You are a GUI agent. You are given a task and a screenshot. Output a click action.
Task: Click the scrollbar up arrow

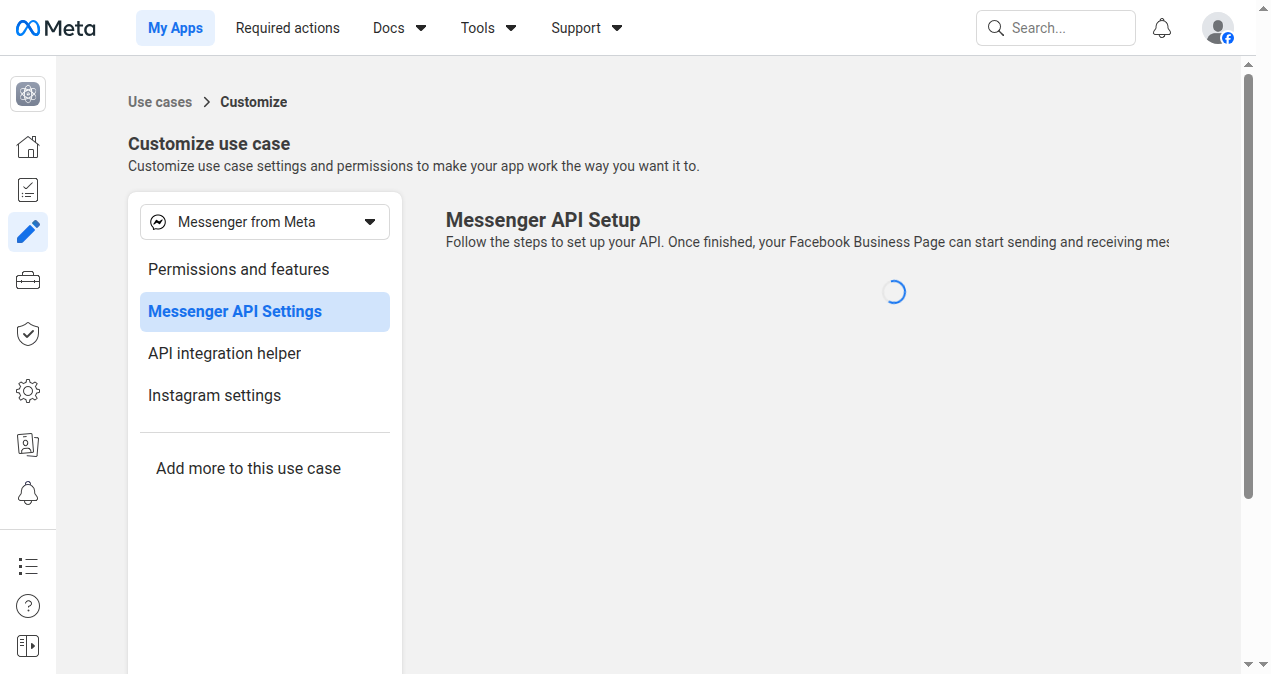pyautogui.click(x=1248, y=64)
